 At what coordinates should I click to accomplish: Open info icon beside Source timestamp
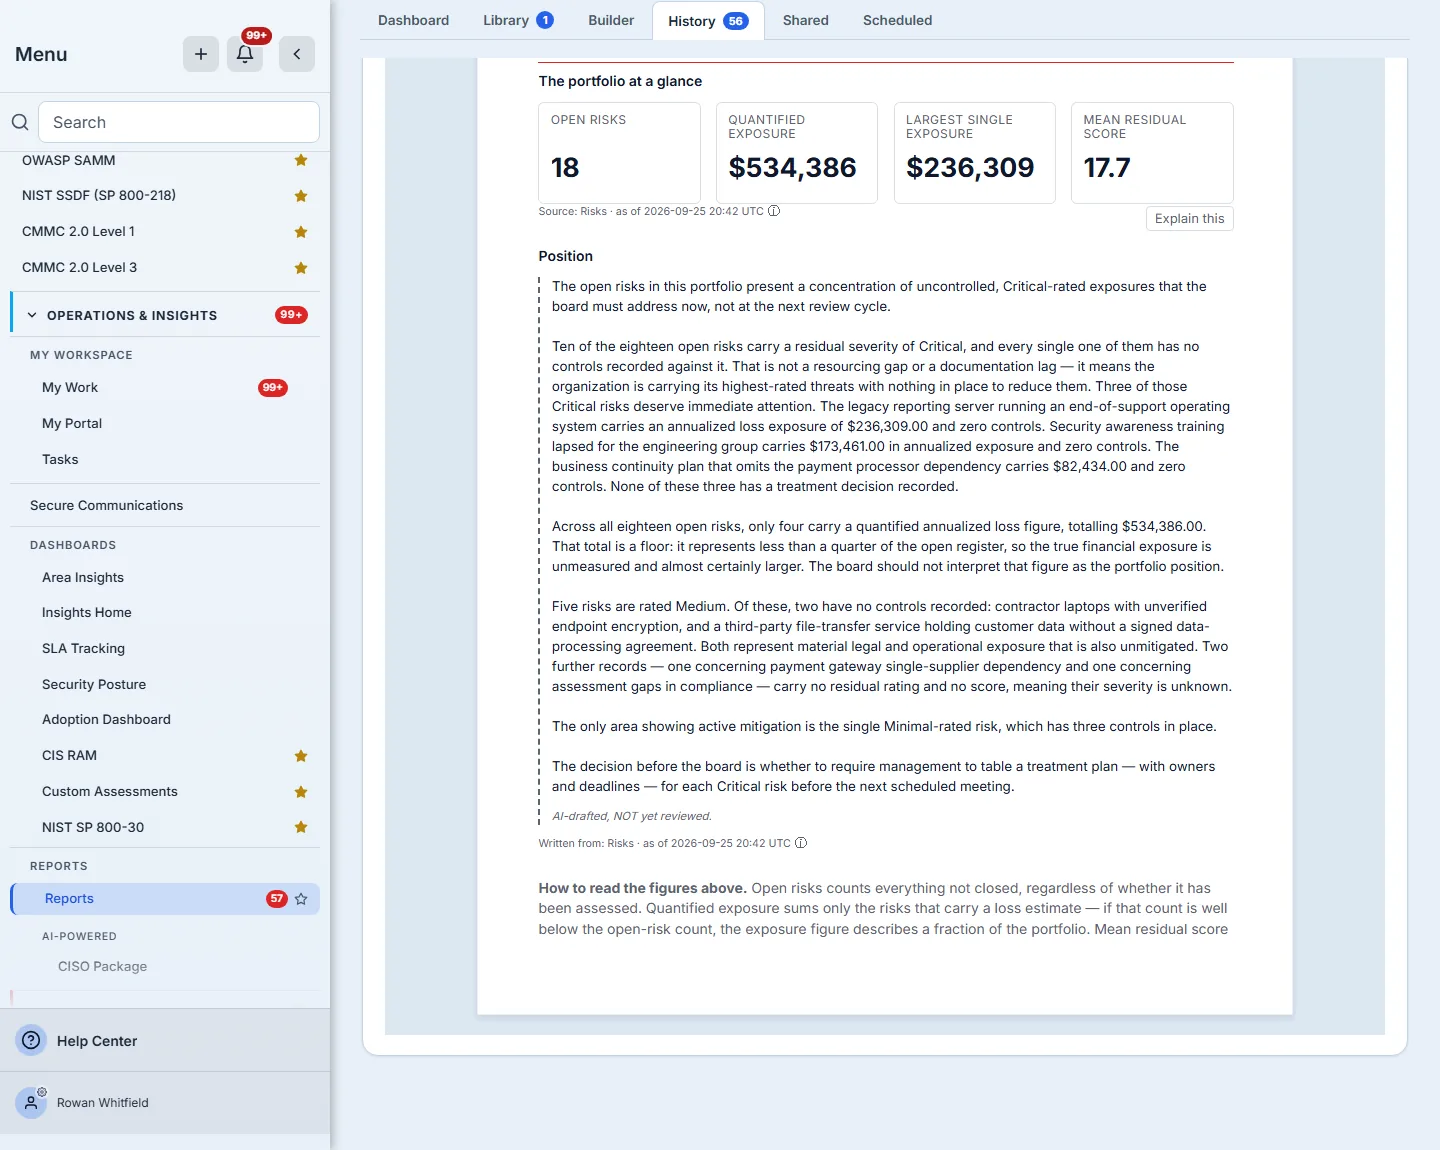click(774, 211)
